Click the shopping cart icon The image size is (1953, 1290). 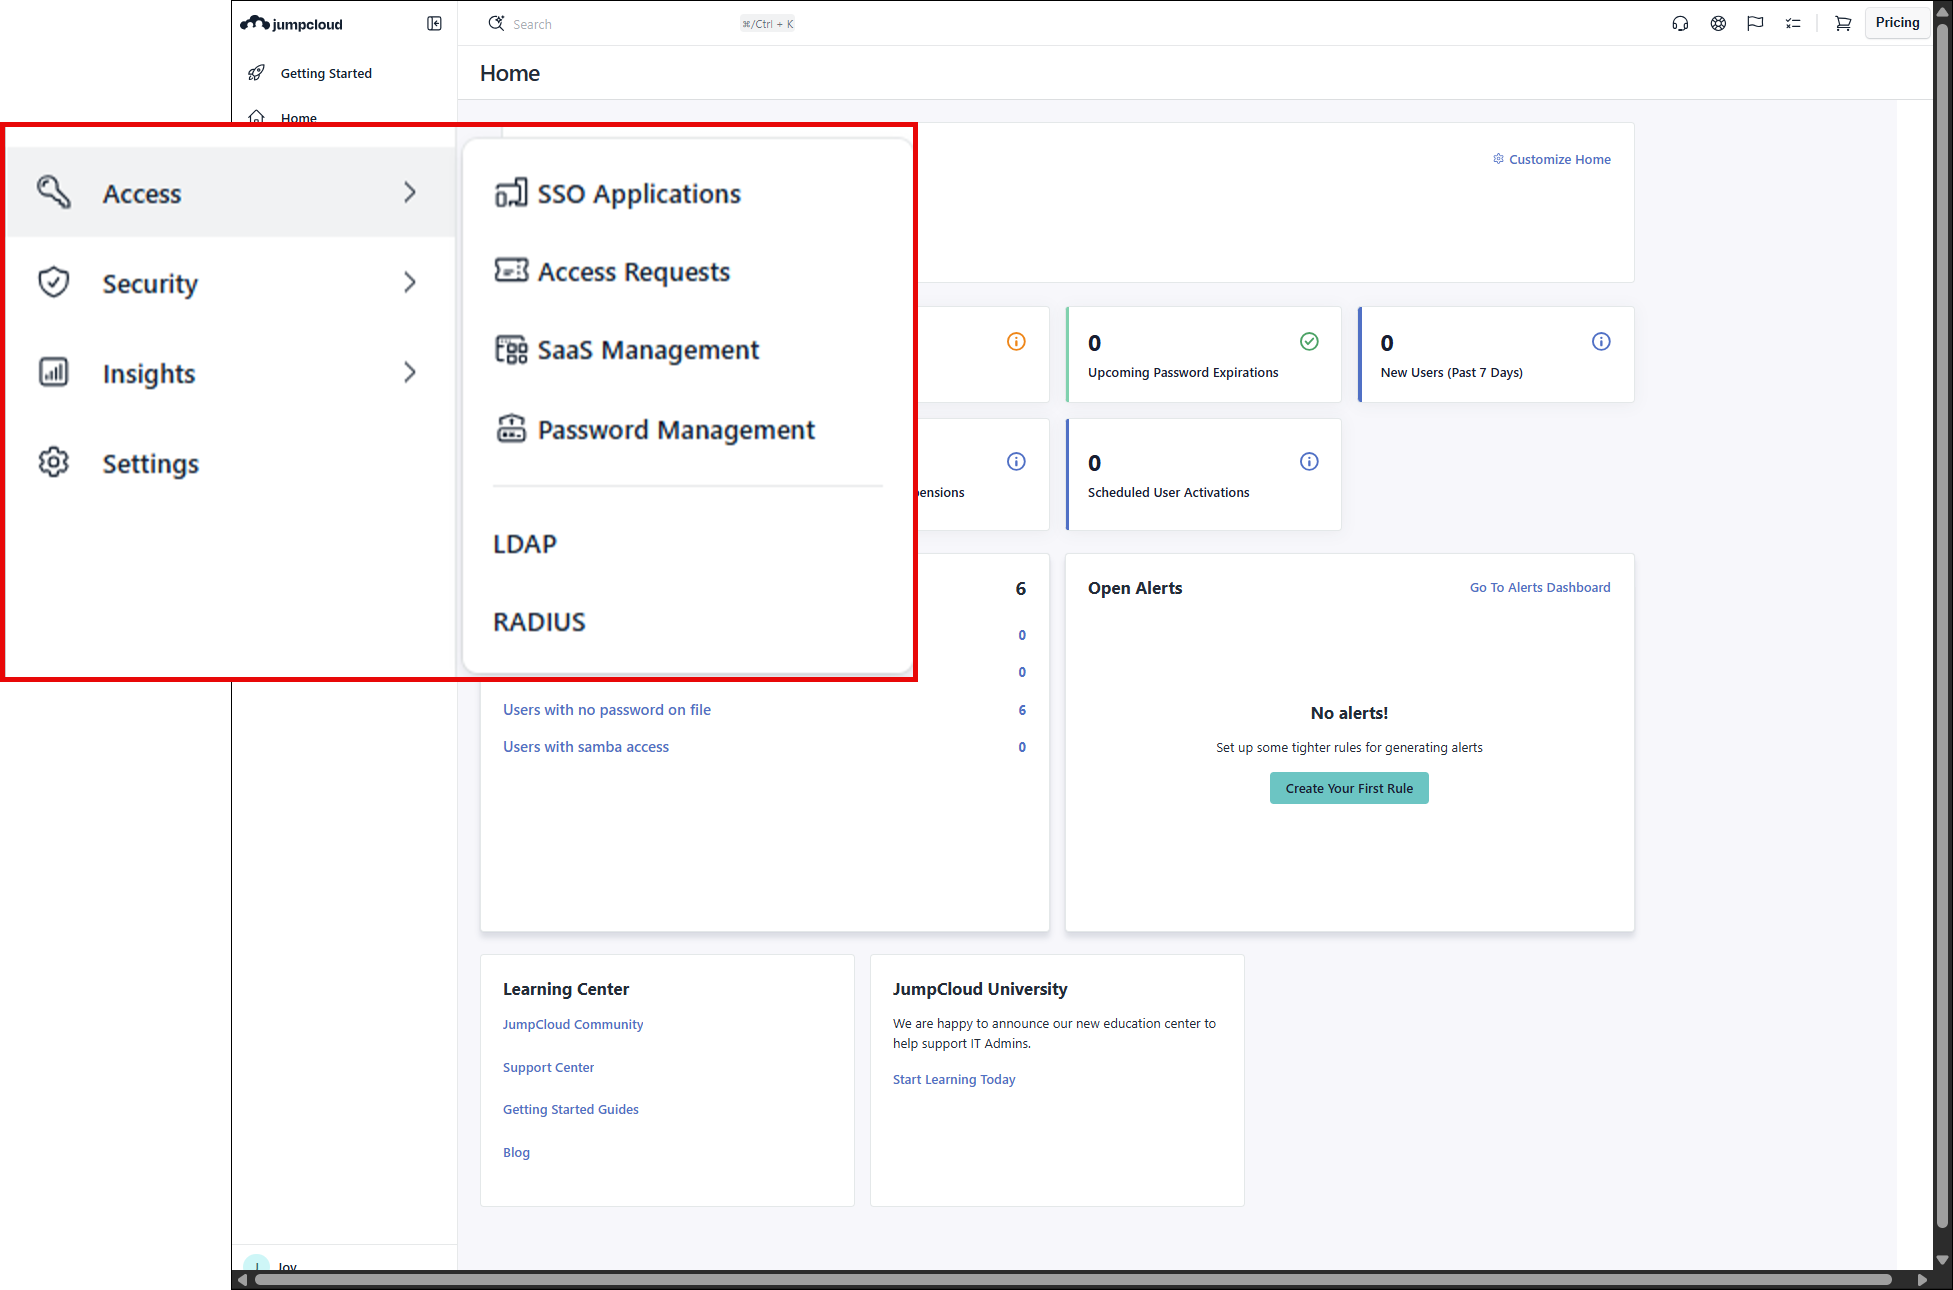point(1843,23)
